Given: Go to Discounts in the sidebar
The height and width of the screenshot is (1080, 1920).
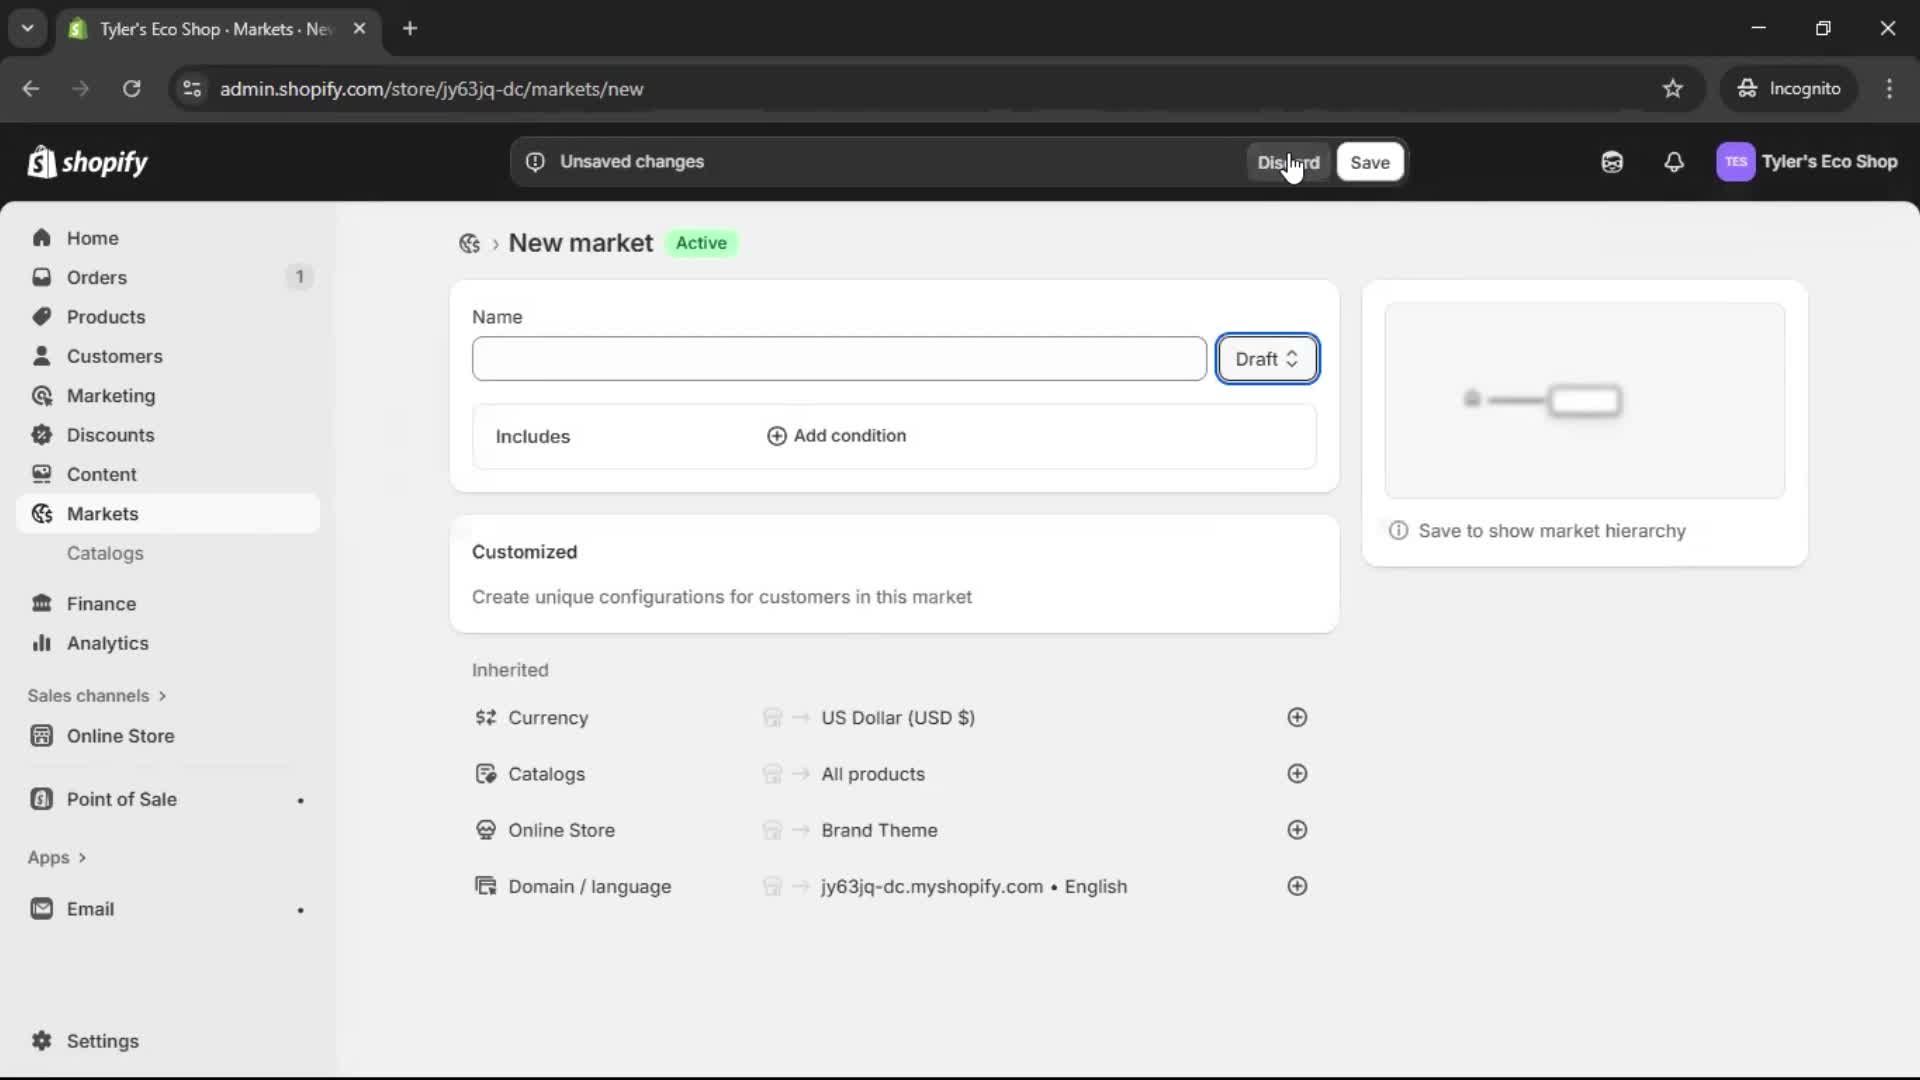Looking at the screenshot, I should click(110, 435).
